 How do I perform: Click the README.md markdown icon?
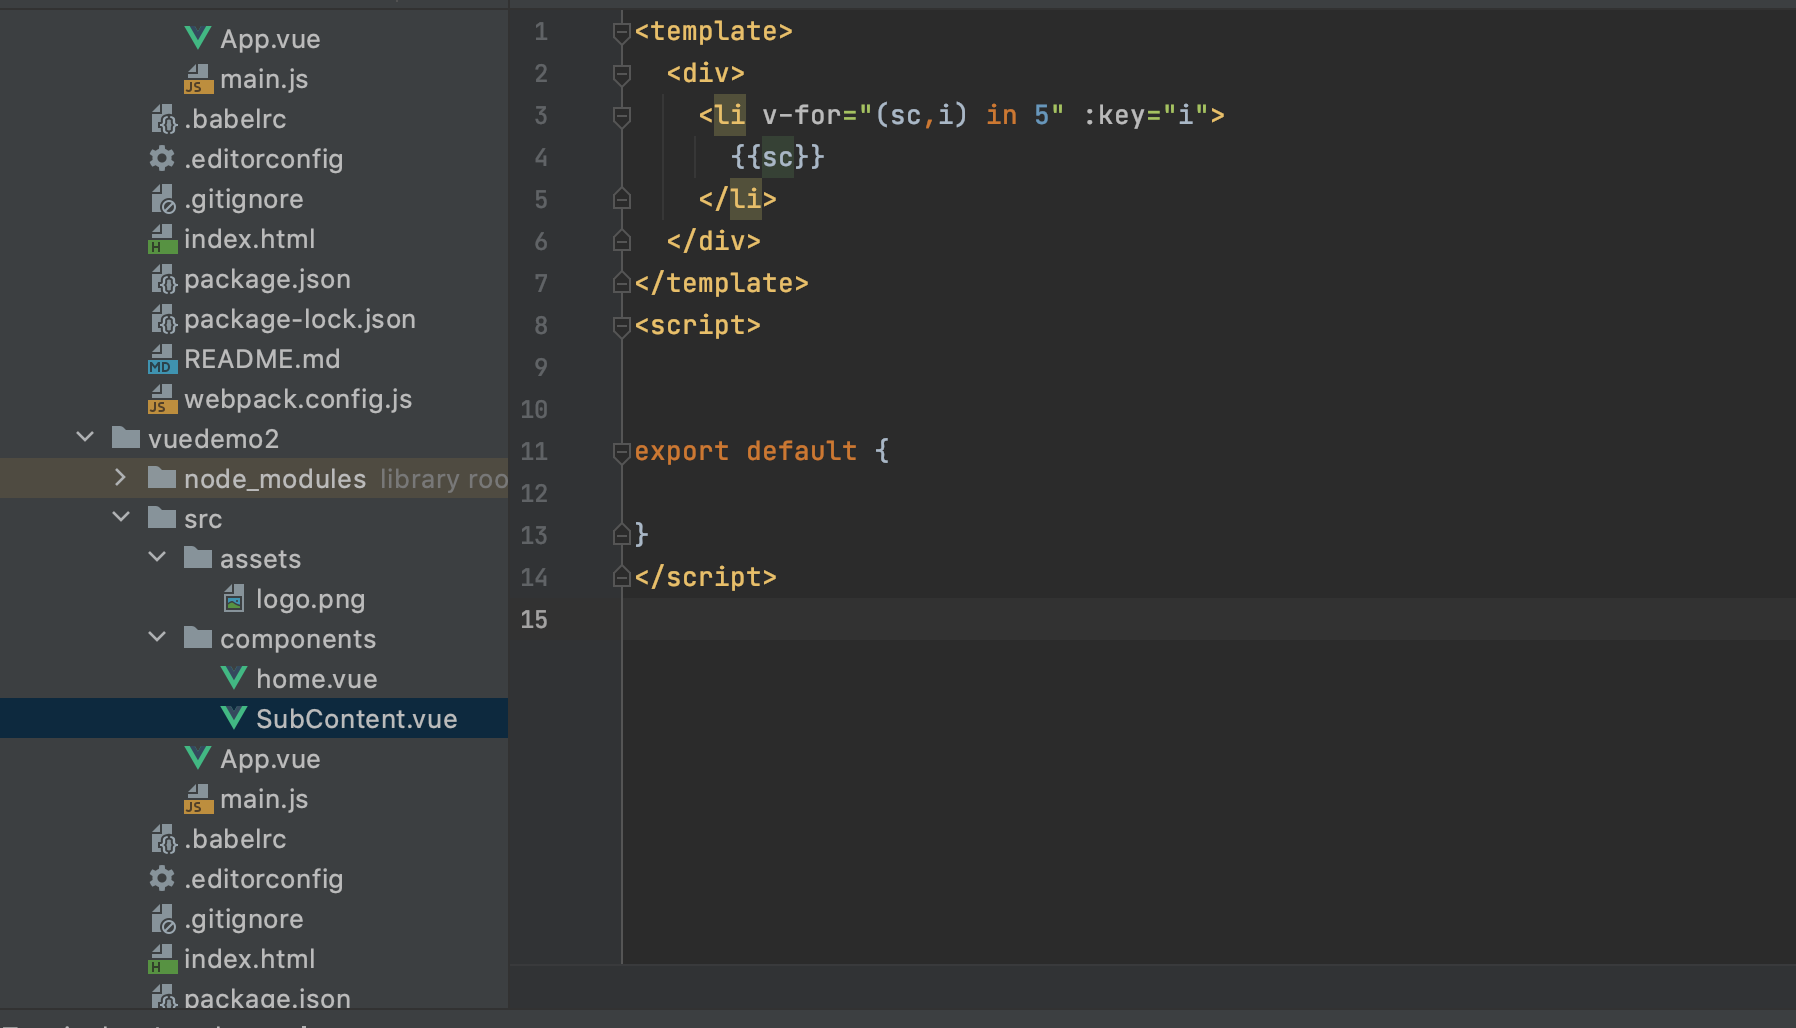click(162, 359)
